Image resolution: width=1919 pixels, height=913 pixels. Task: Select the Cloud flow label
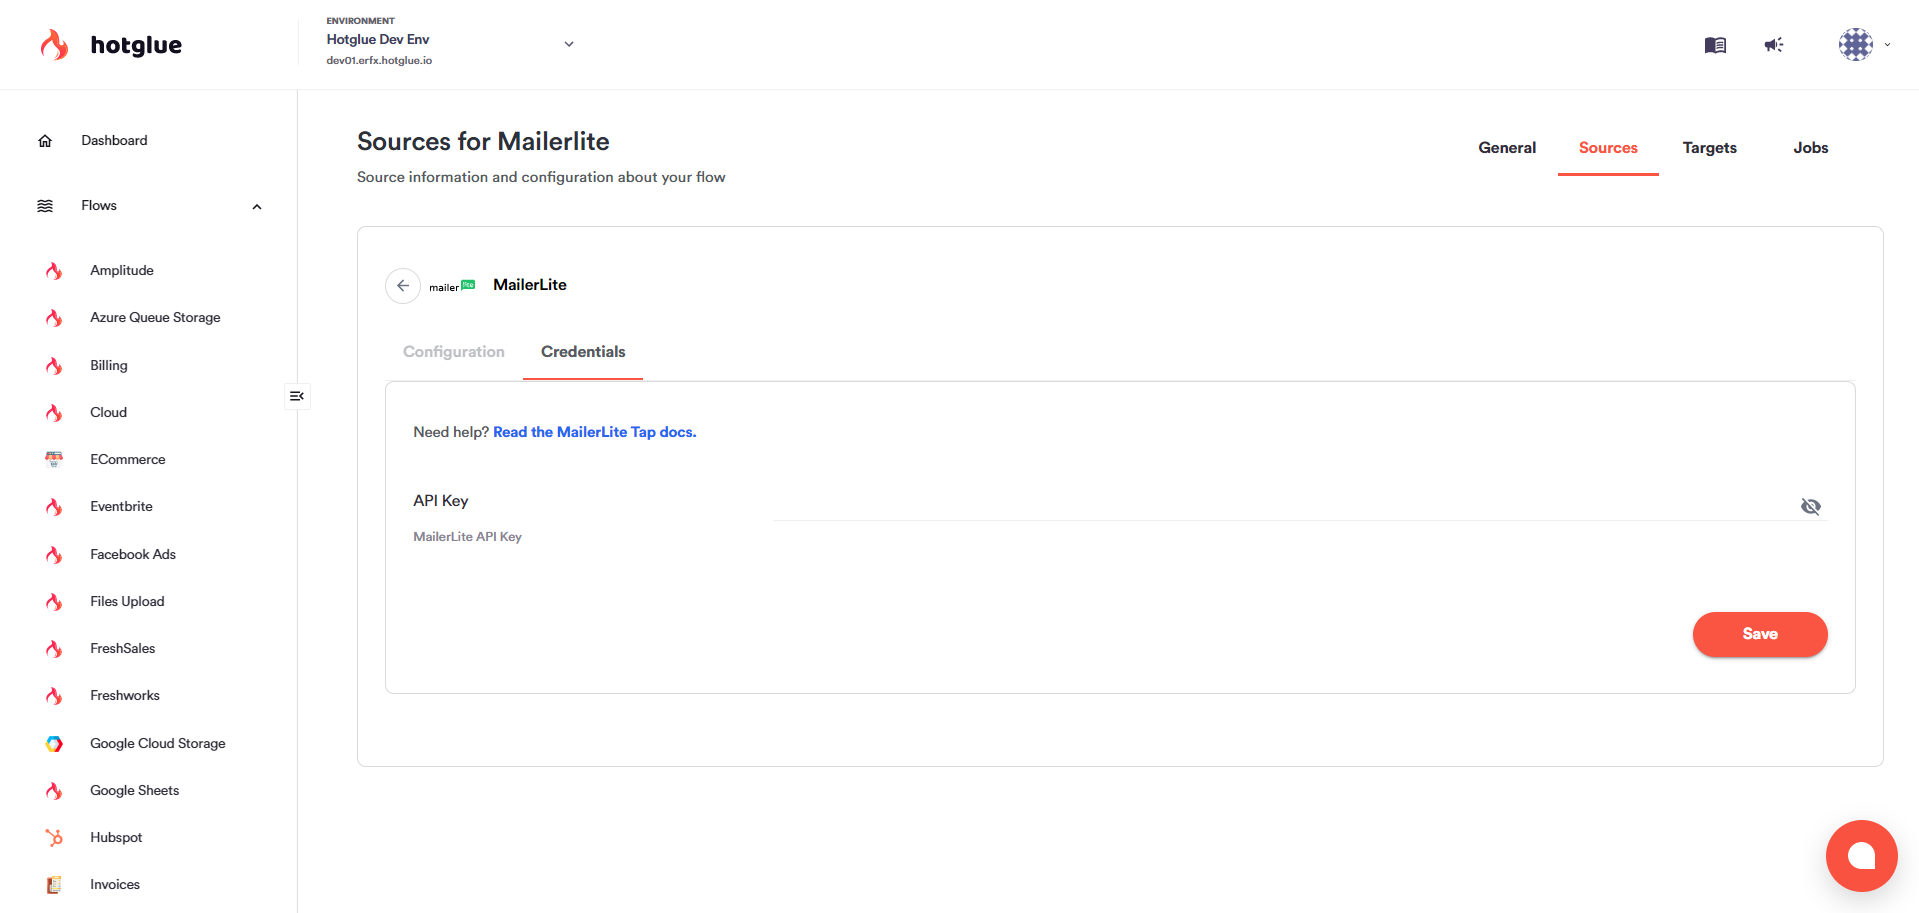108,413
